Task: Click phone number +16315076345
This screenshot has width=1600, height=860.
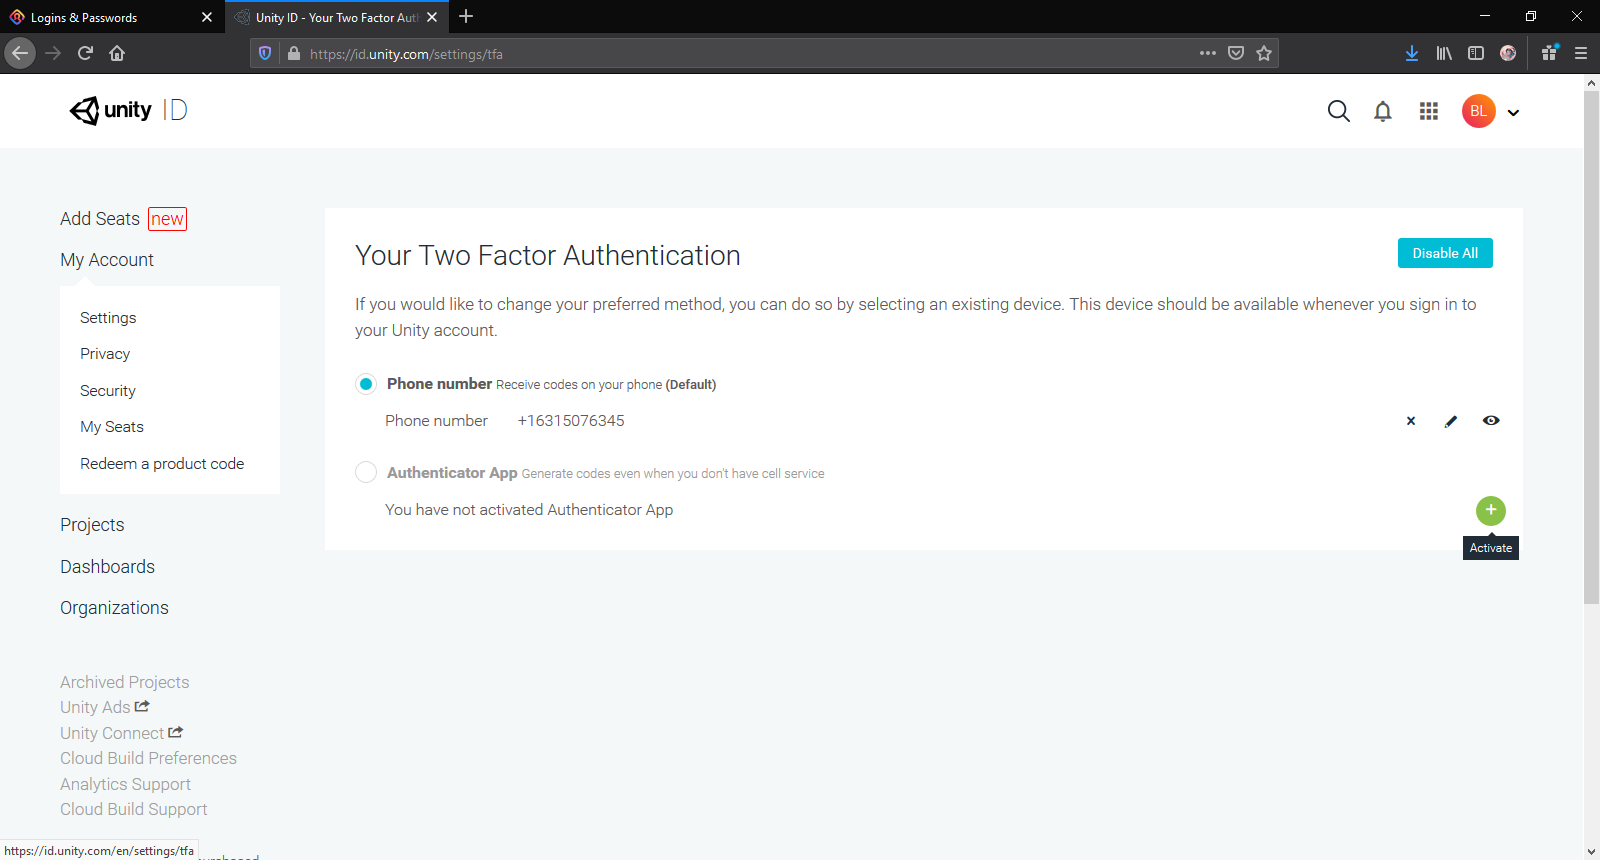Action: tap(571, 421)
